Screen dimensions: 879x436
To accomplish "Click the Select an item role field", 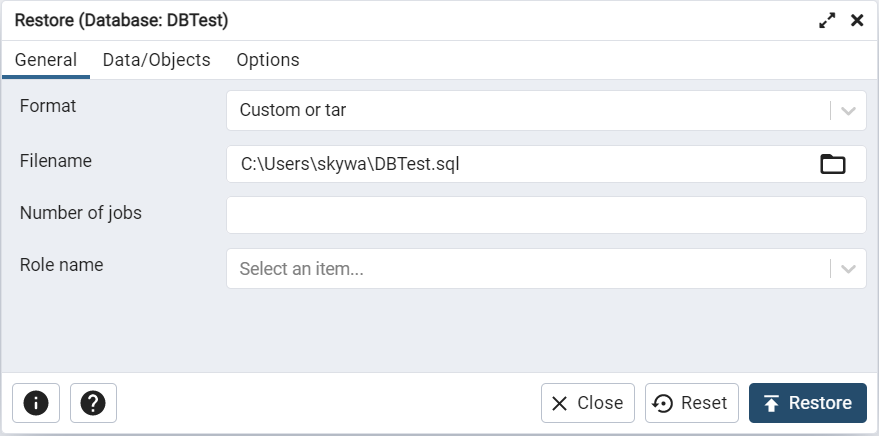I will point(527,269).
